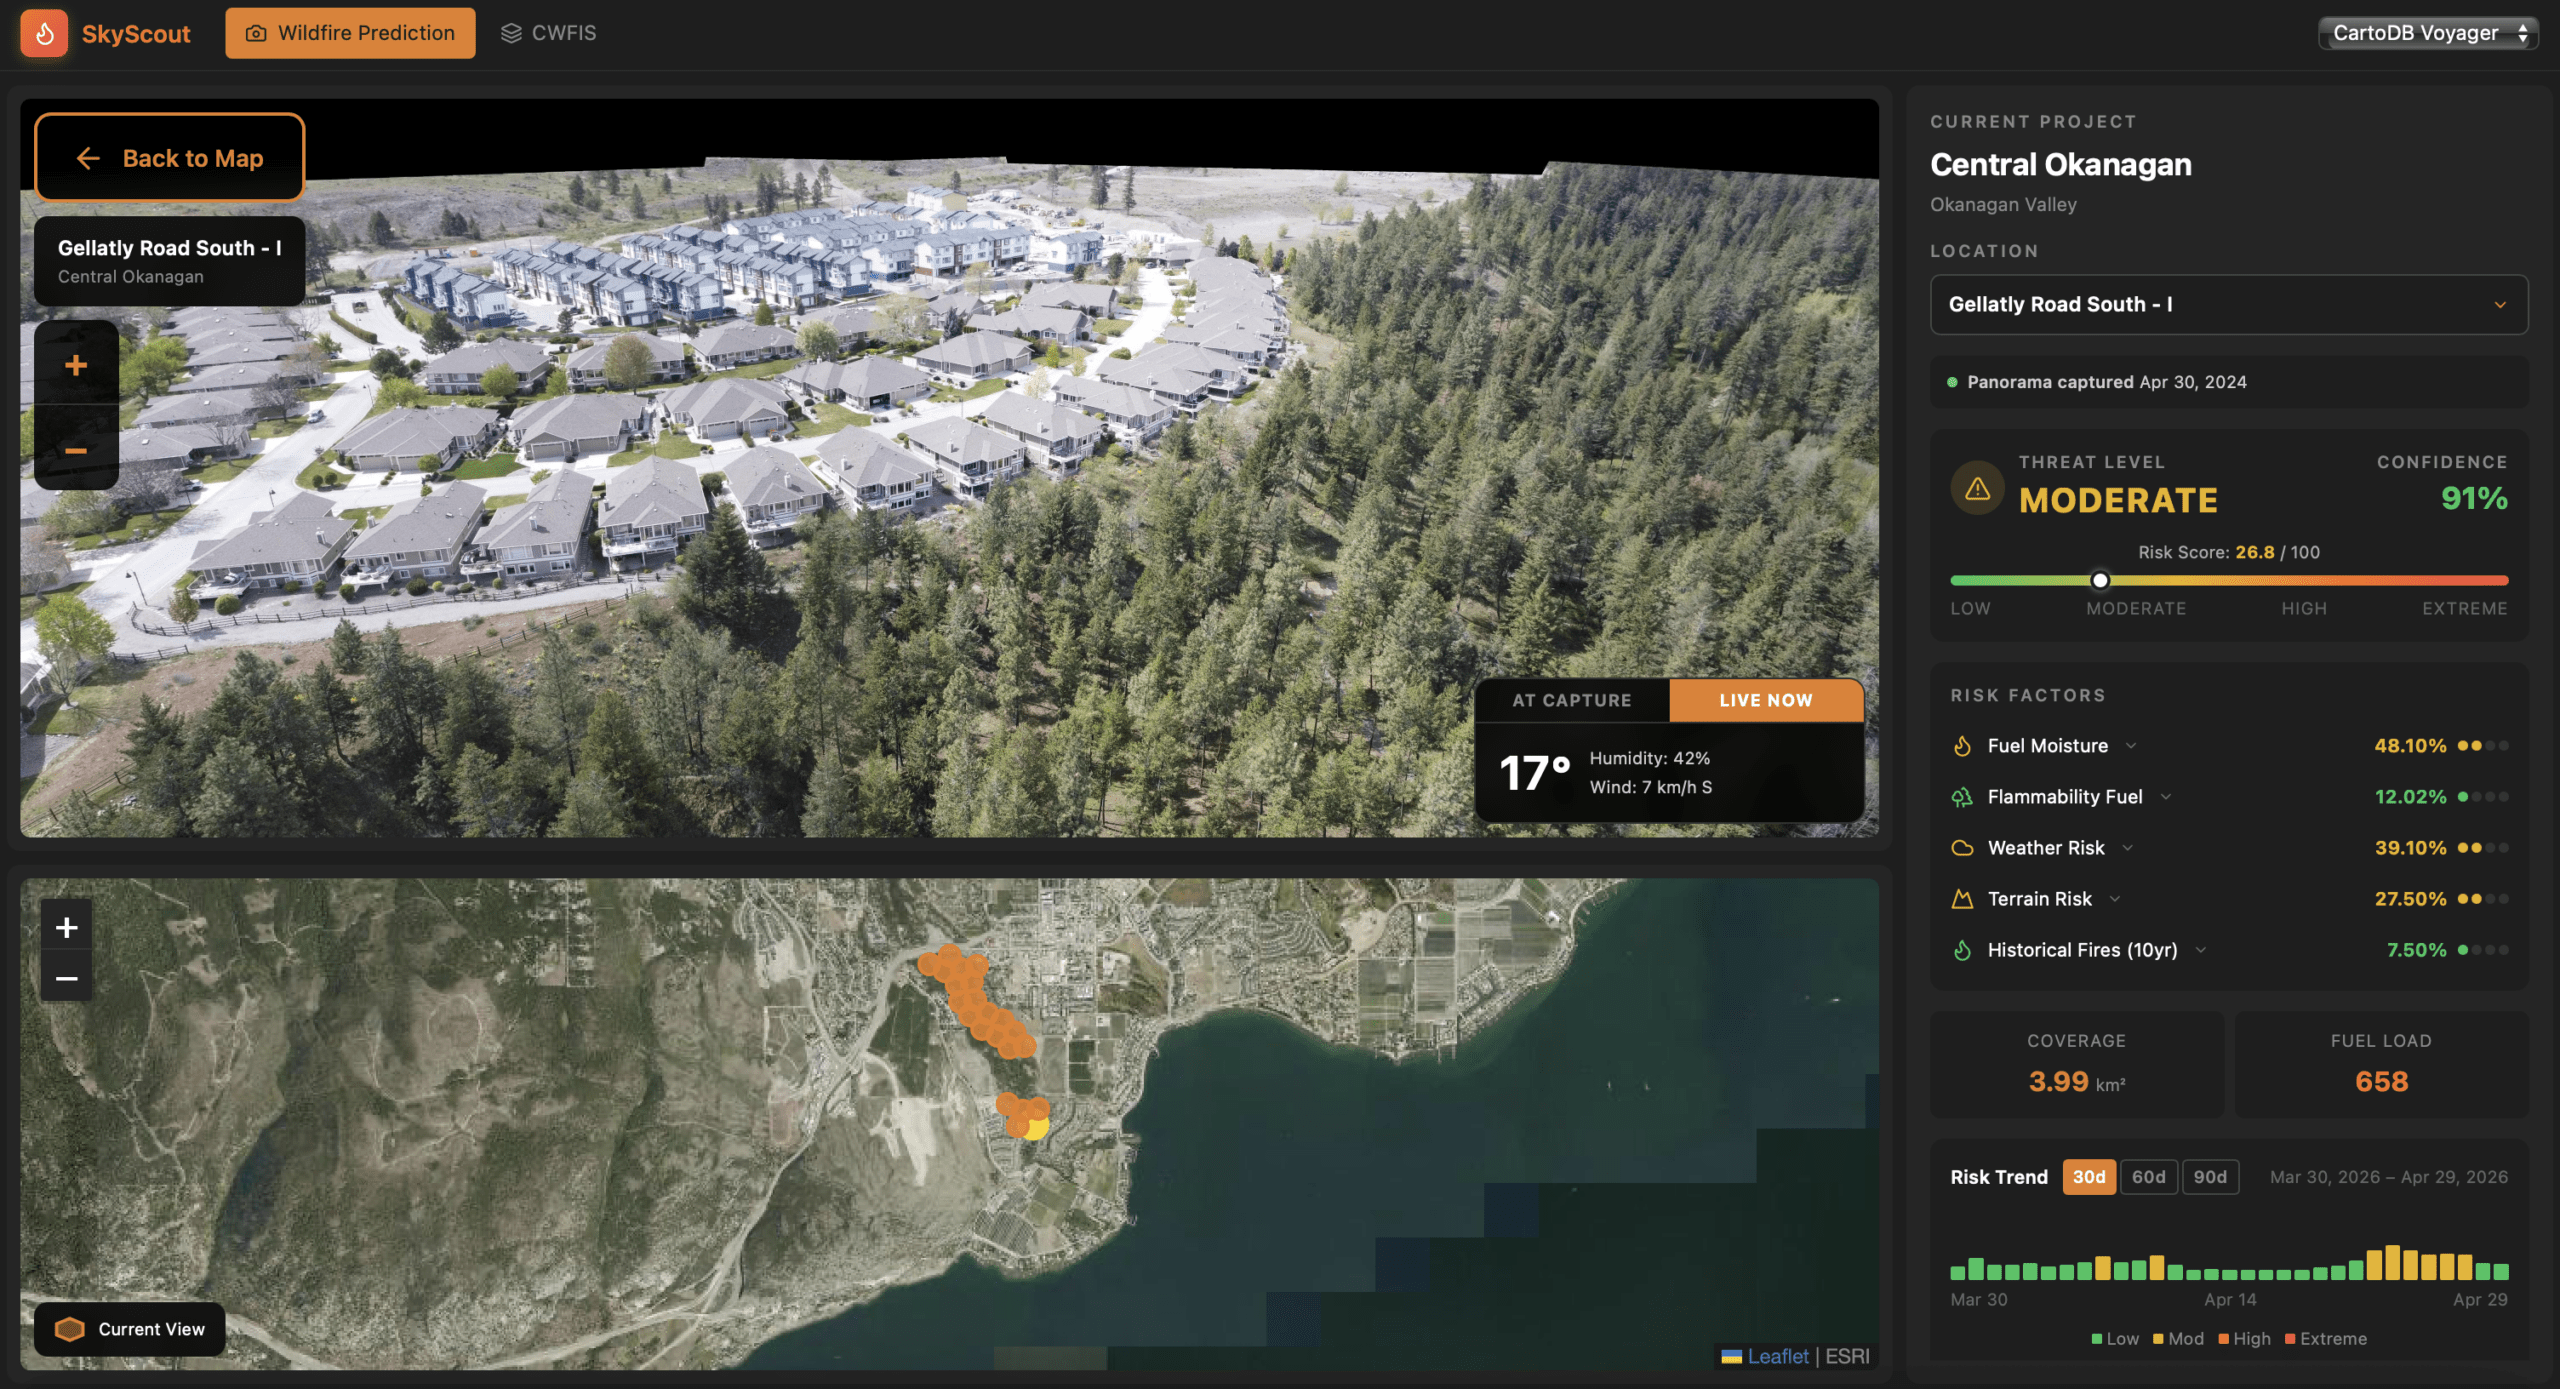
Task: Zoom in on the satellite map
Action: [67, 927]
